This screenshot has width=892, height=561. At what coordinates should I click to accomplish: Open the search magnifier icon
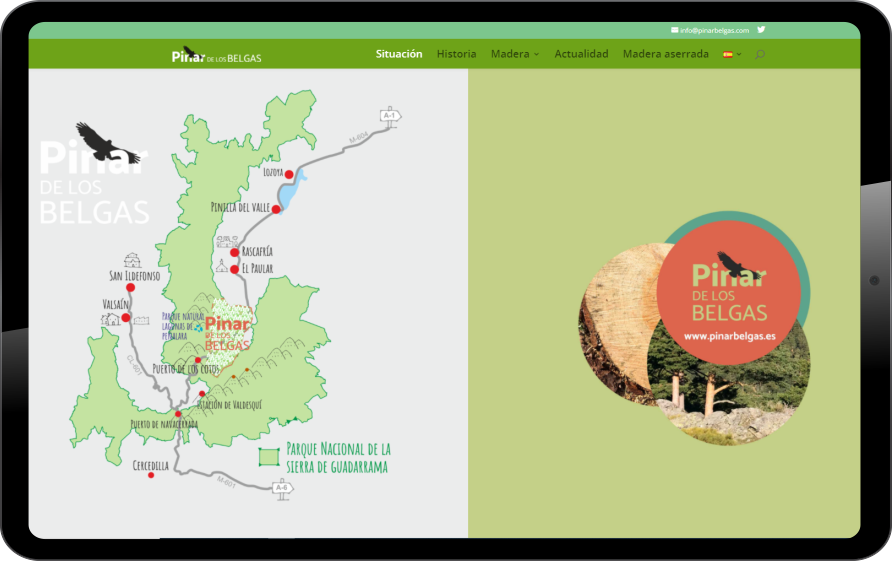point(760,54)
